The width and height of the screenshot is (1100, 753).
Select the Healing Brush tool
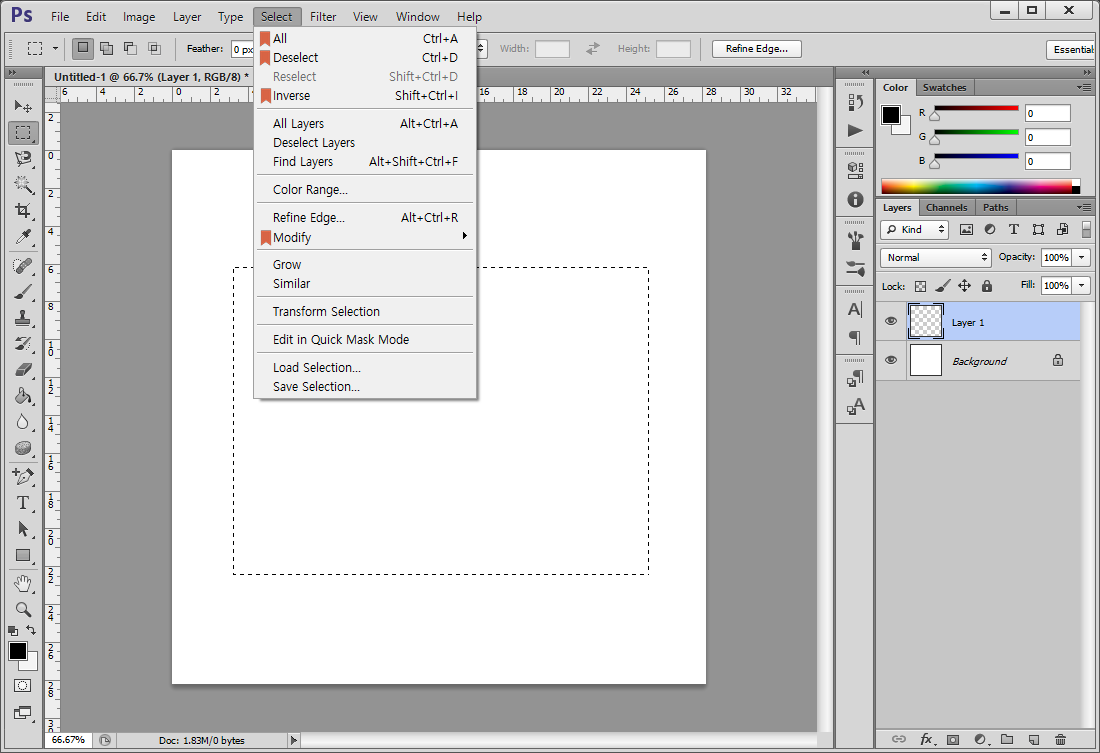click(23, 266)
